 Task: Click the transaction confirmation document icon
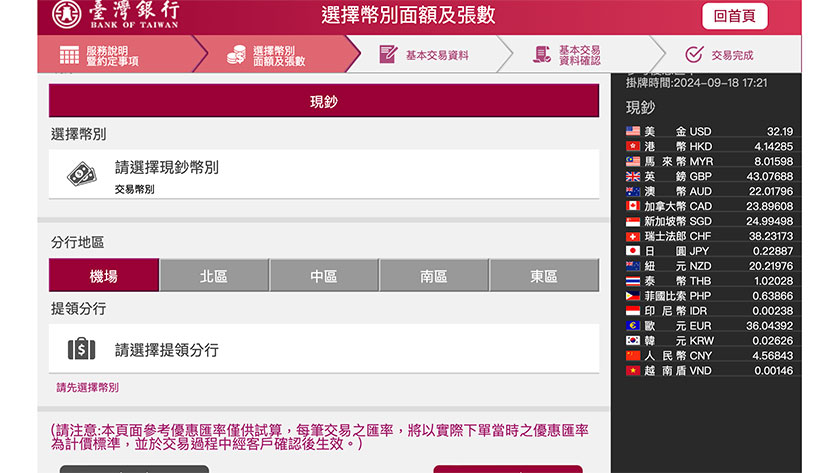(x=542, y=55)
